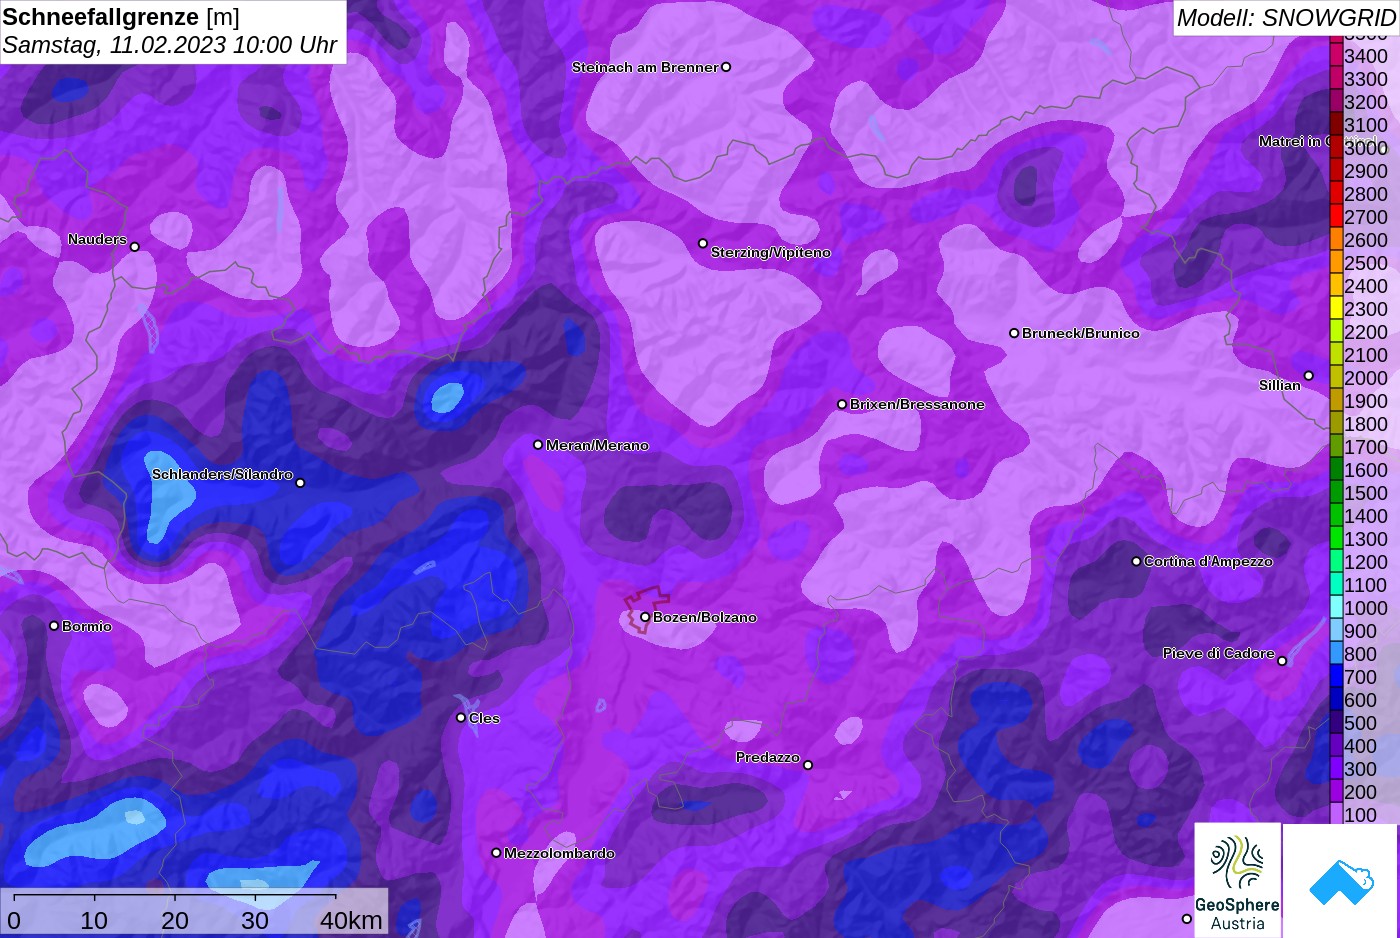Click the Modell: SNOWGRID label
The image size is (1400, 938).
(1286, 18)
